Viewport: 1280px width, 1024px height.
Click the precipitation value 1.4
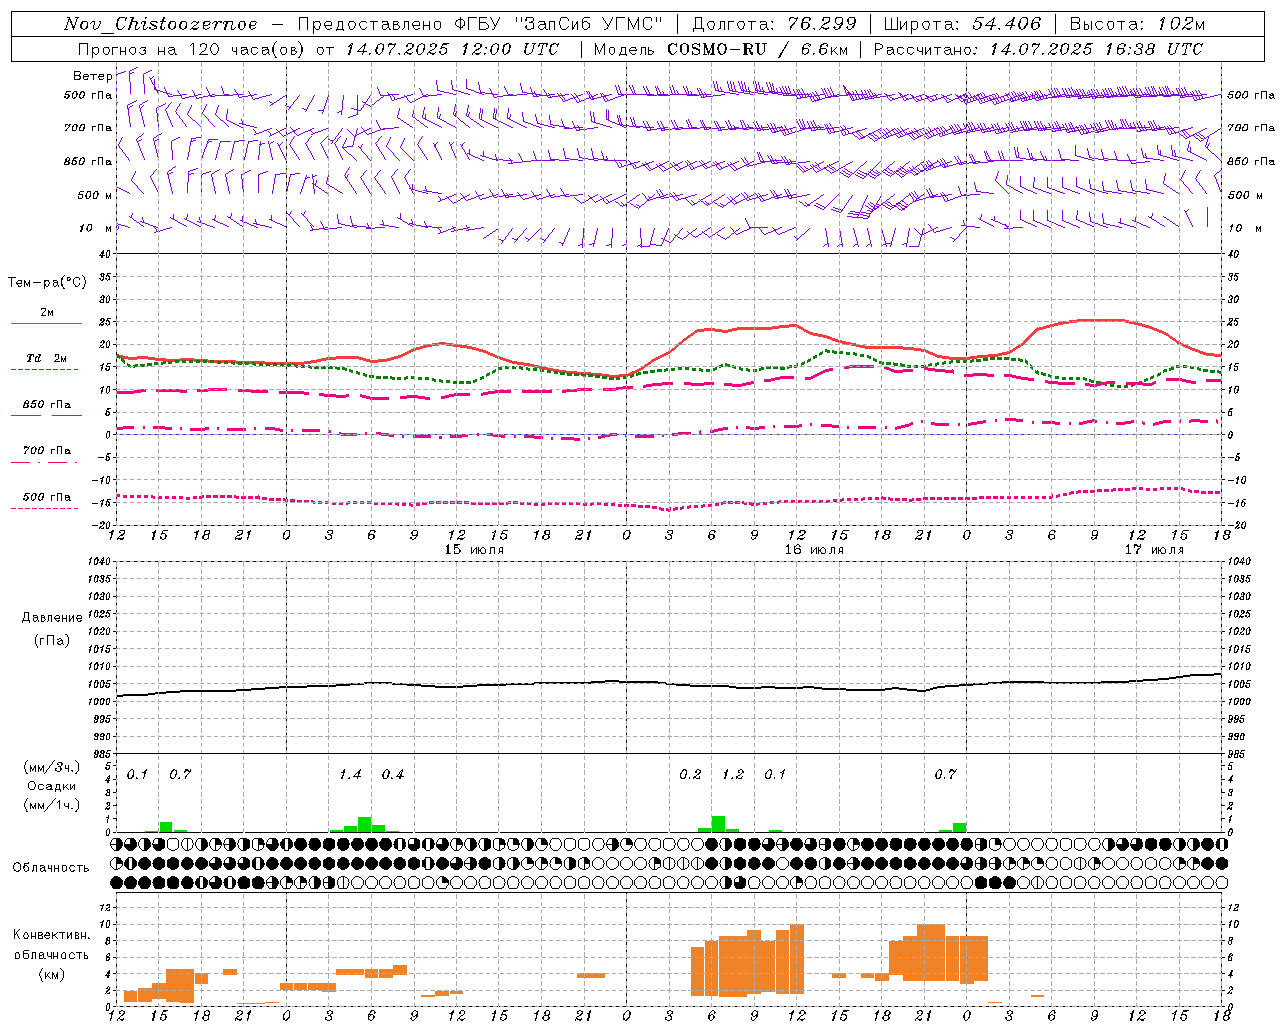coord(350,775)
